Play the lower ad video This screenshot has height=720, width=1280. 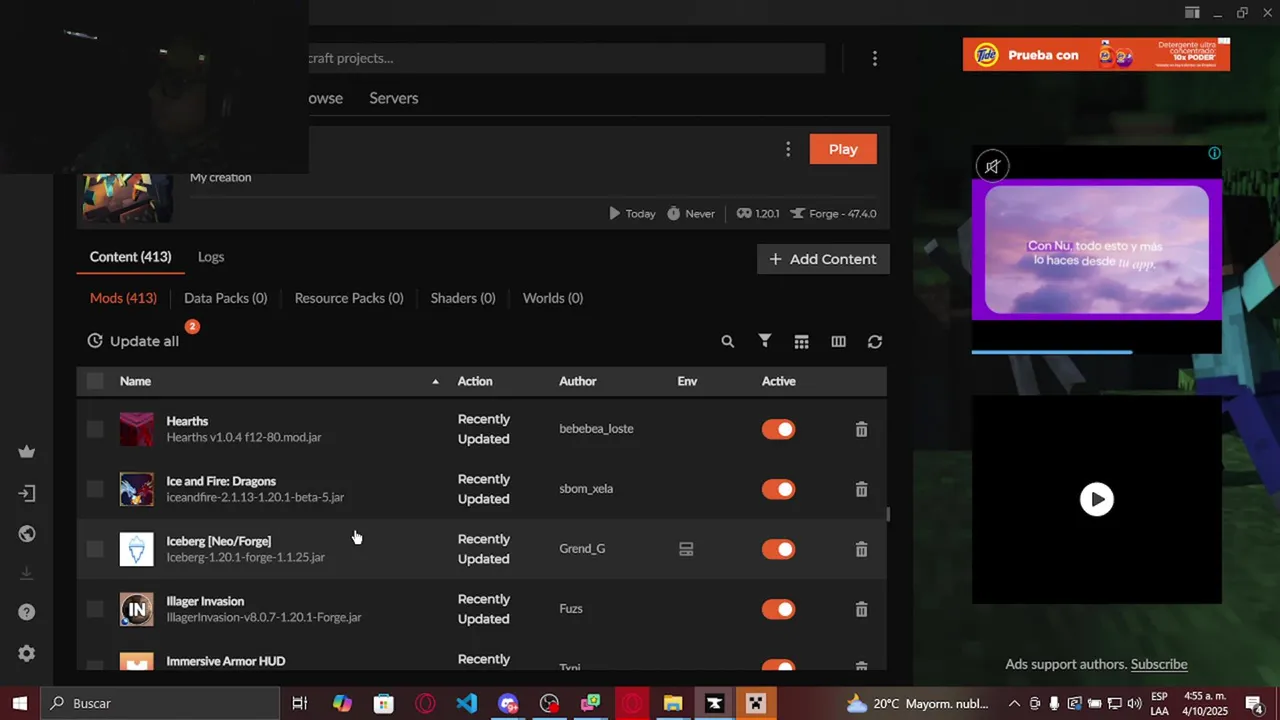pyautogui.click(x=1097, y=499)
